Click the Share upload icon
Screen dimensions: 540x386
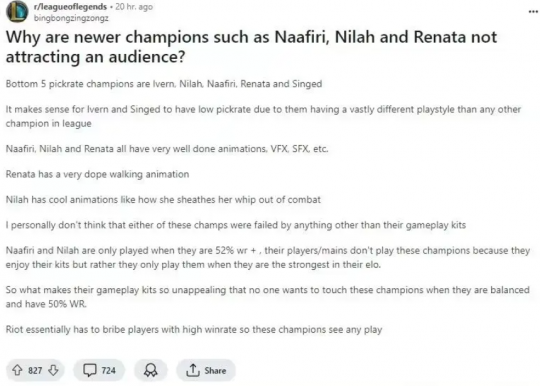click(x=193, y=370)
